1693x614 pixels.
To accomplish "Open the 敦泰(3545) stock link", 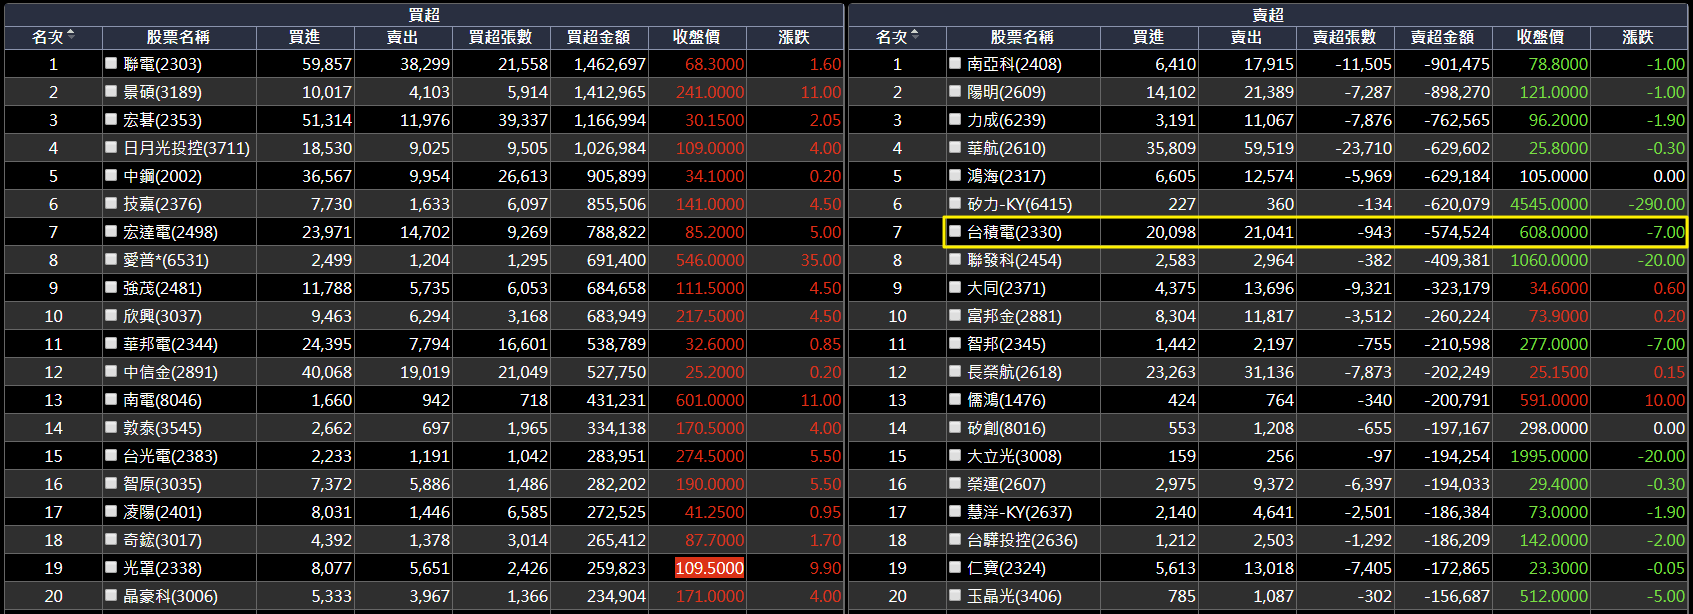I will [x=162, y=428].
